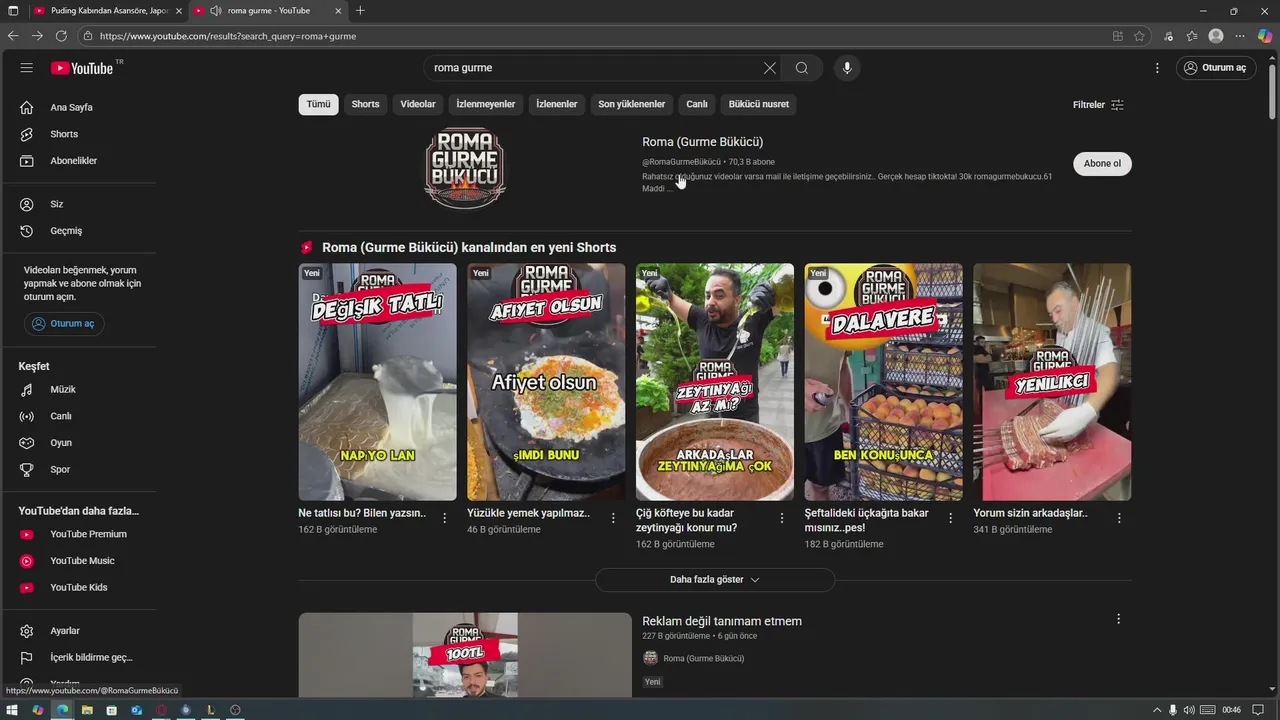Click Oturum aç in the top right

tap(1216, 68)
